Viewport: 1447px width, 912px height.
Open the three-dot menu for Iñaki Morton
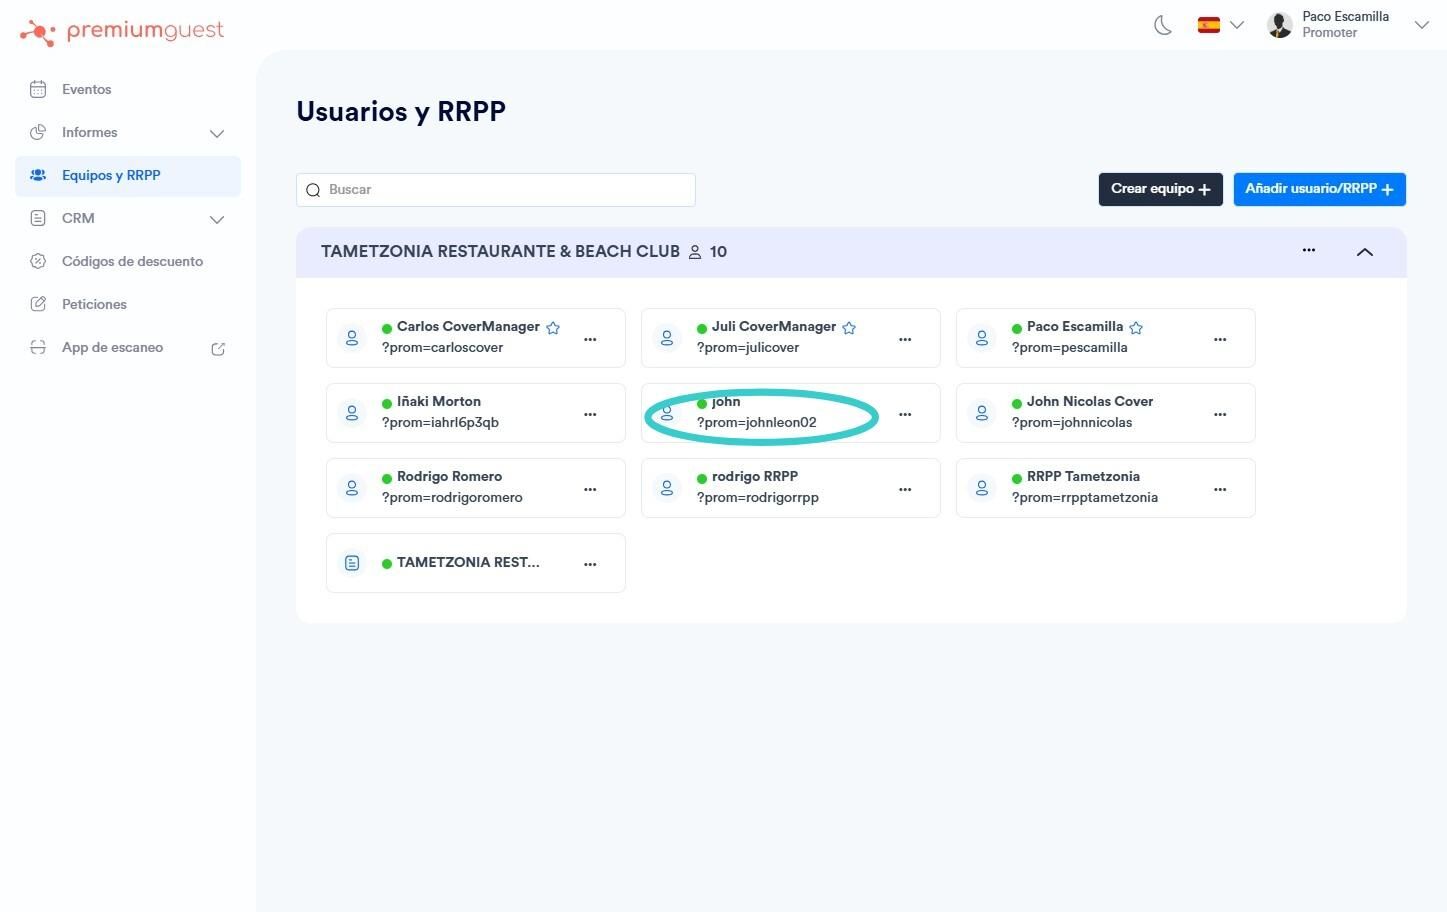tap(590, 414)
